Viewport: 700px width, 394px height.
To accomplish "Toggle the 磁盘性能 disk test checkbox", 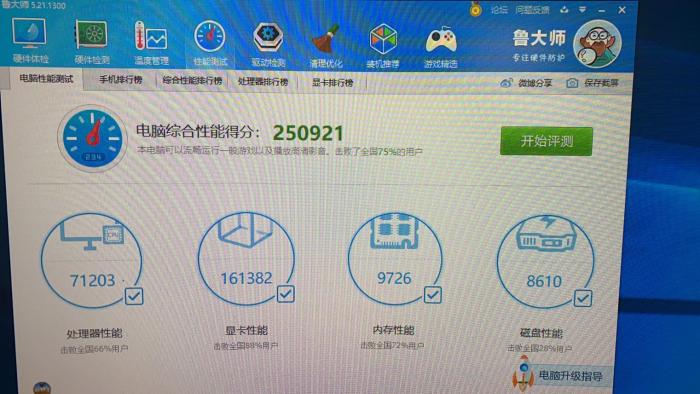I will pos(583,298).
